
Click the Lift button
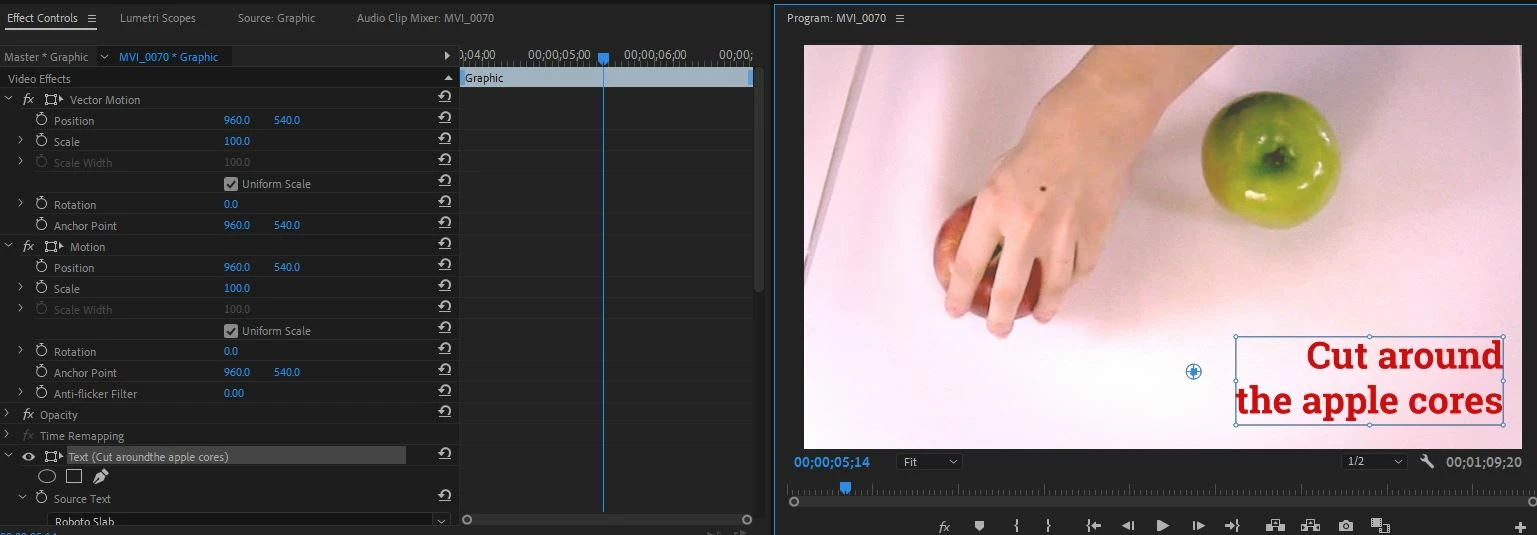1275,526
